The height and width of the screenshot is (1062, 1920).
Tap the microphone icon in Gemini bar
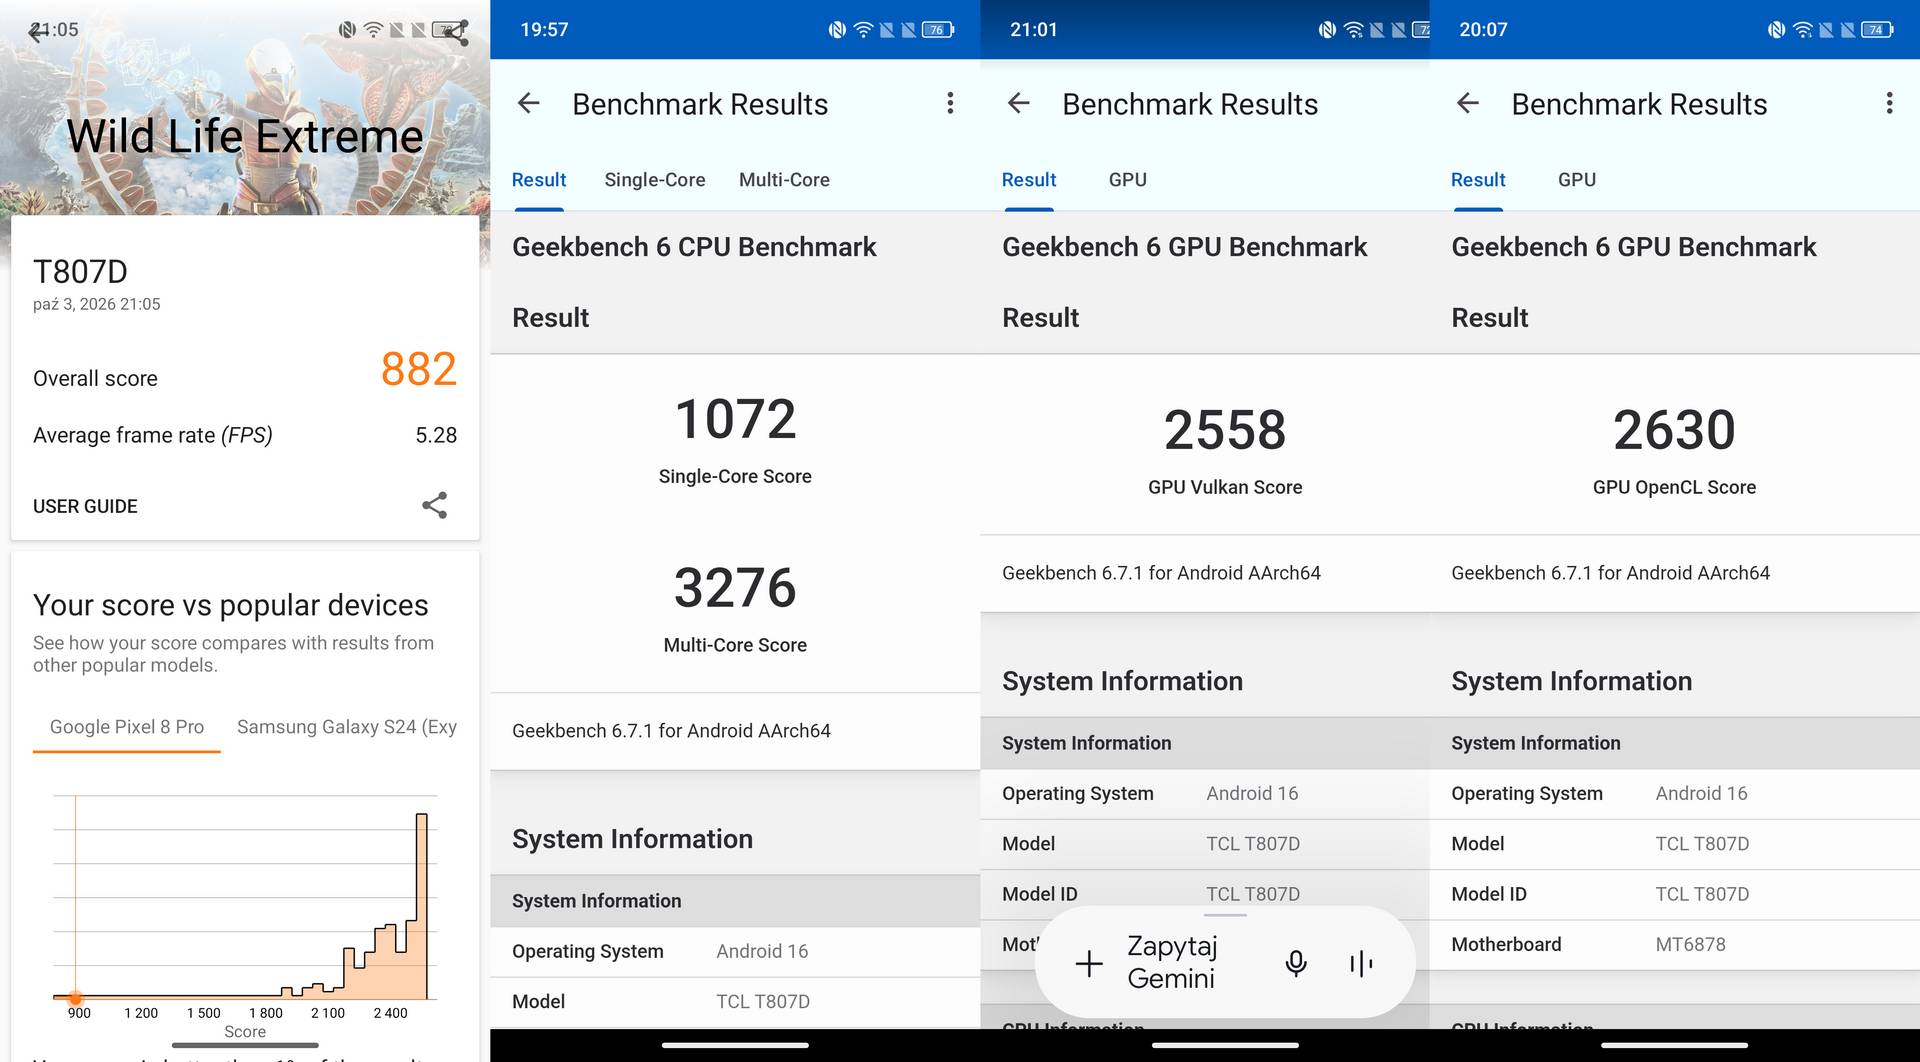(1296, 963)
